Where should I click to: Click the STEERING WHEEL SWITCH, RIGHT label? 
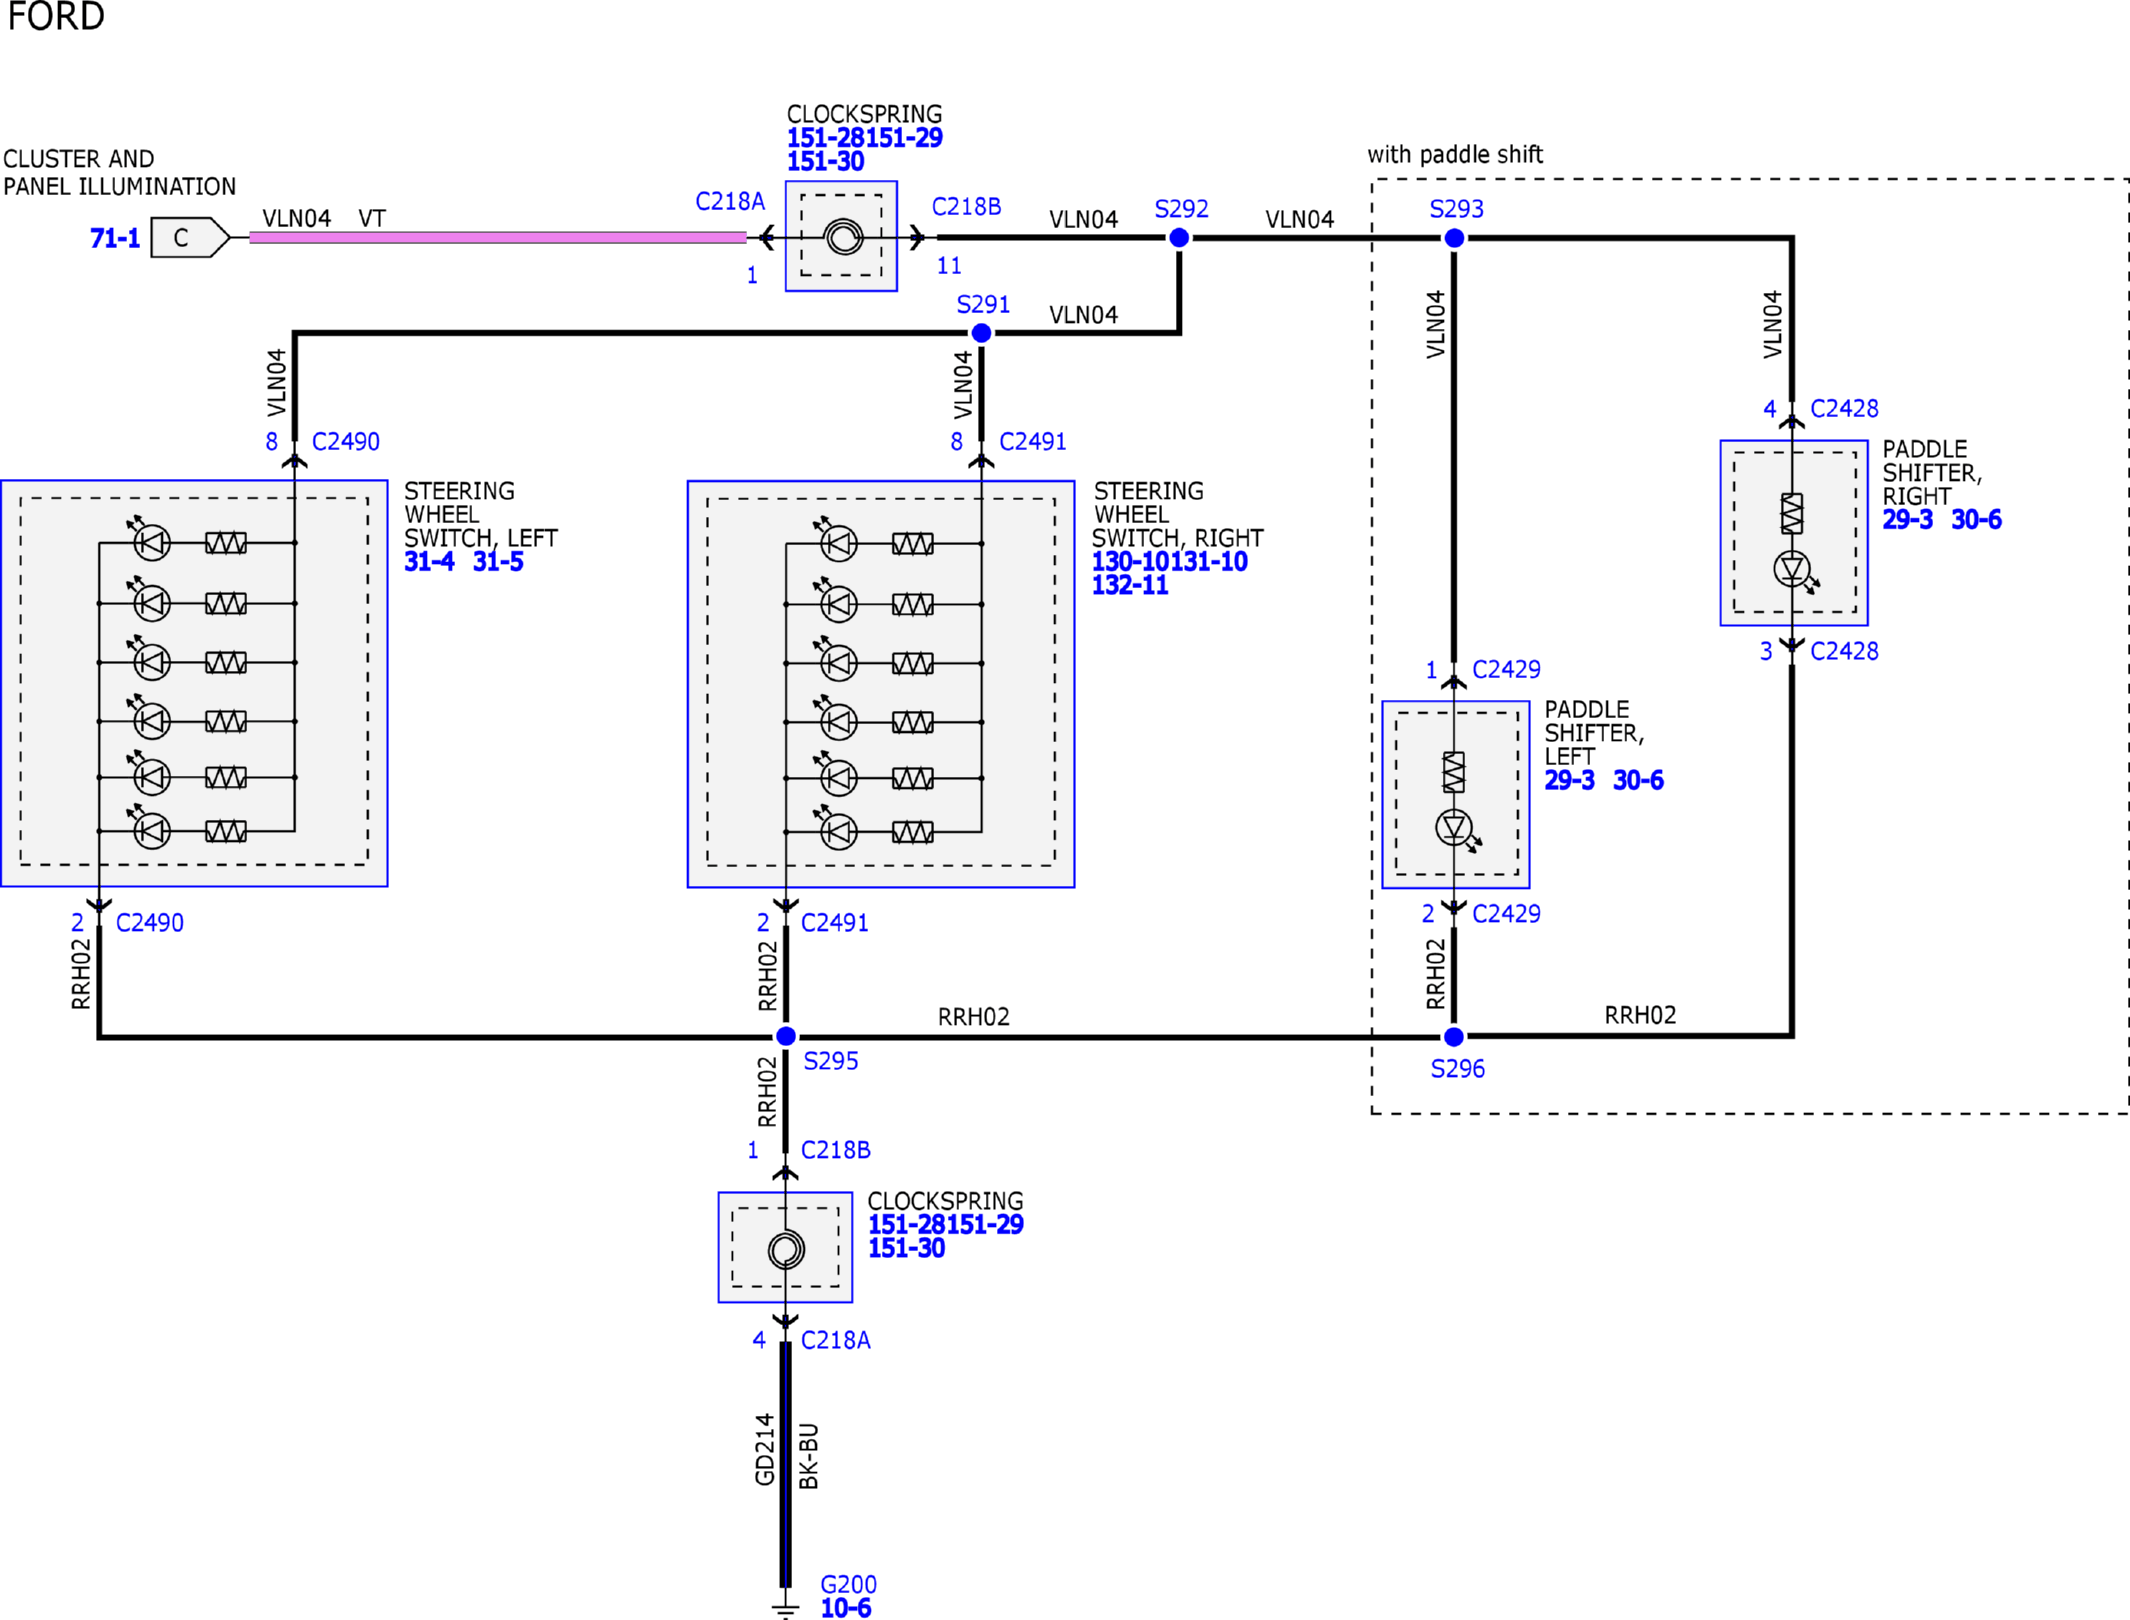coord(1178,515)
